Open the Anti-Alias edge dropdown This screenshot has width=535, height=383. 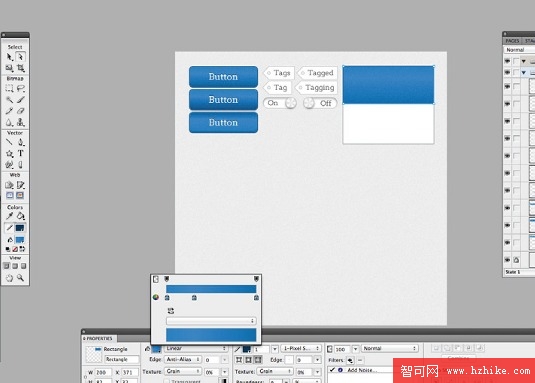coord(183,359)
